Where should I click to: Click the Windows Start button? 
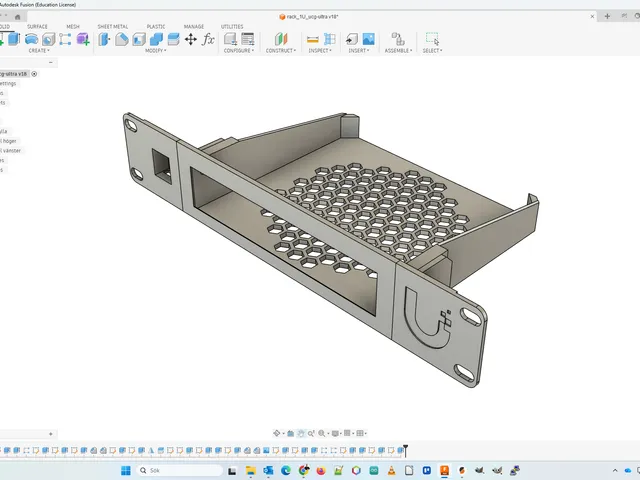point(126,471)
